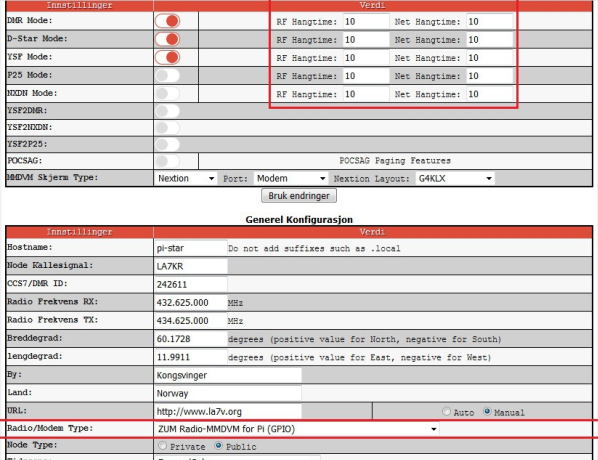Edit YSF Mode RF Hangtime field
598x460 pixels.
click(366, 58)
